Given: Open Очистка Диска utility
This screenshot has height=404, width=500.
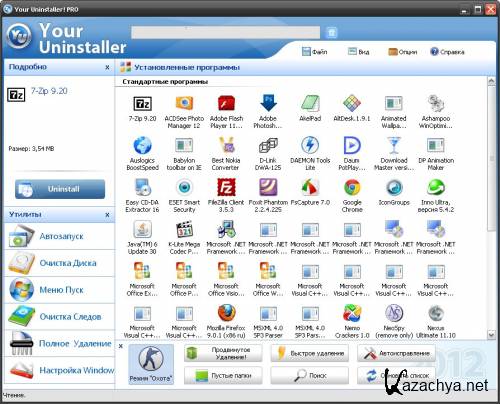Looking at the screenshot, I should [x=59, y=263].
